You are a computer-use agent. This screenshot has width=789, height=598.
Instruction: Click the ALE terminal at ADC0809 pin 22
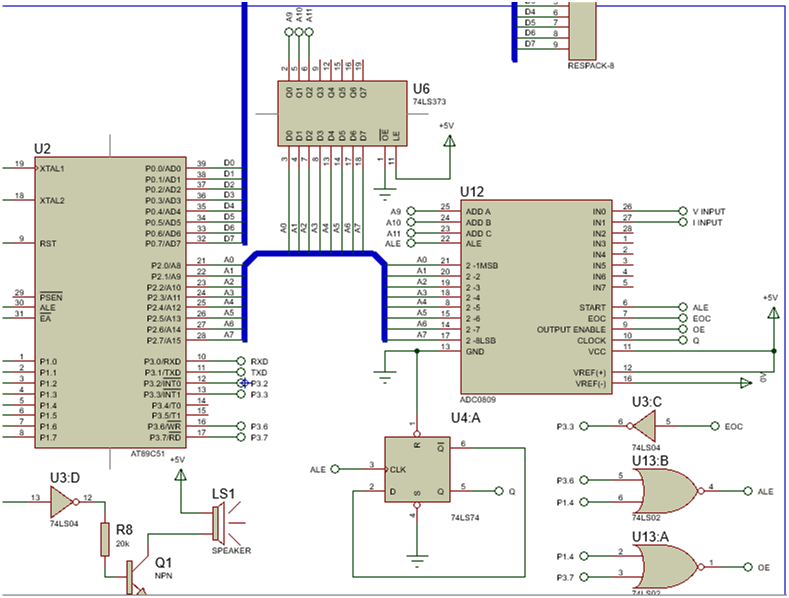(411, 243)
